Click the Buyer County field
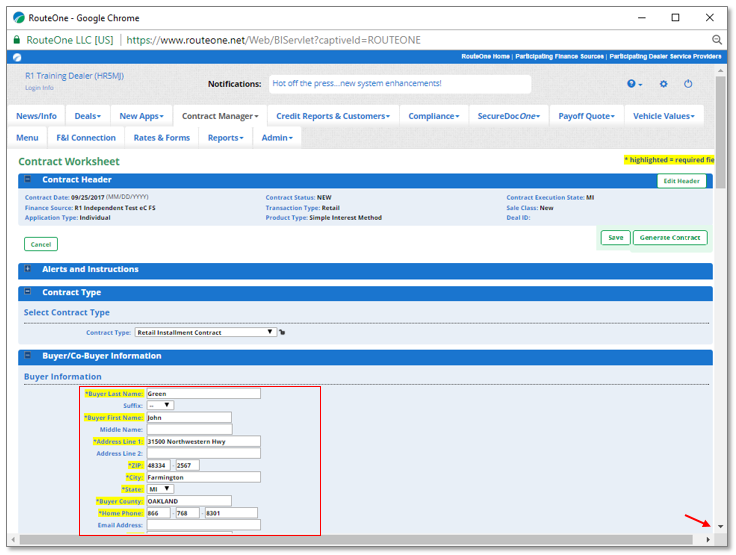The image size is (736, 555). (189, 501)
